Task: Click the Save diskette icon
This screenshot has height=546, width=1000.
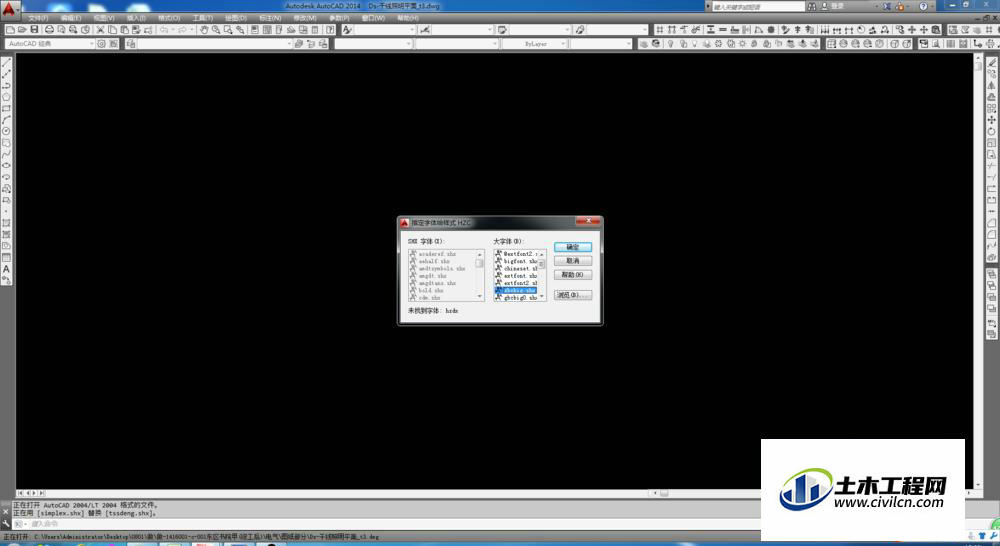Action: (34, 29)
